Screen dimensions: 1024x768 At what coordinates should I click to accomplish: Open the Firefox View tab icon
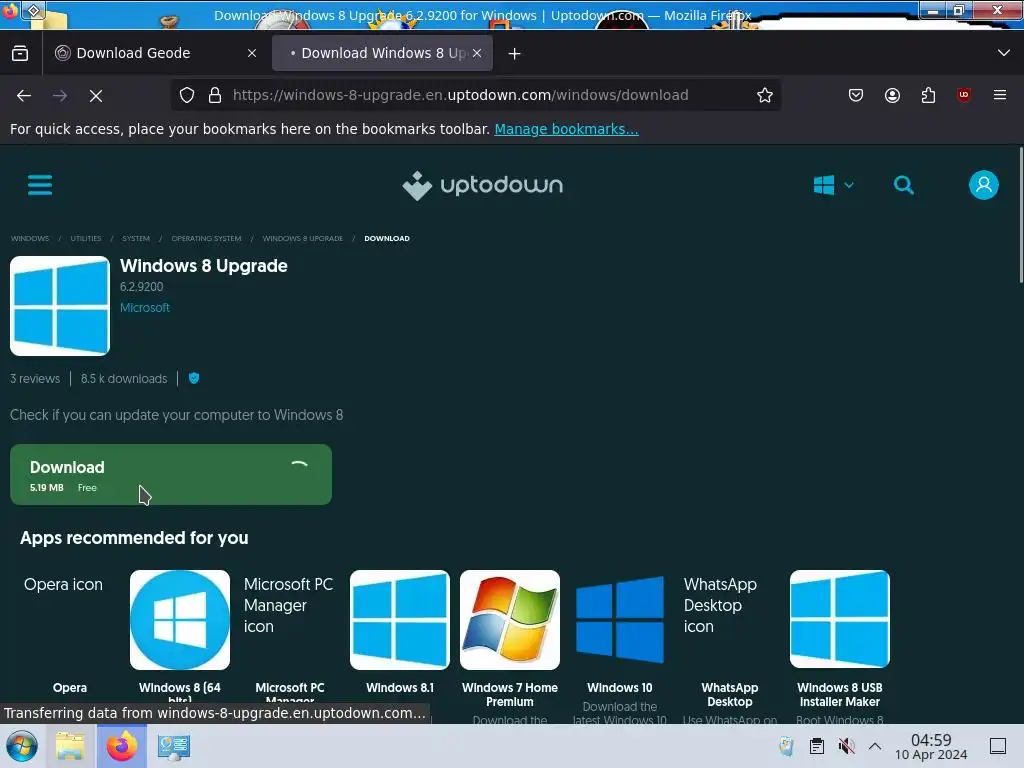[x=20, y=53]
